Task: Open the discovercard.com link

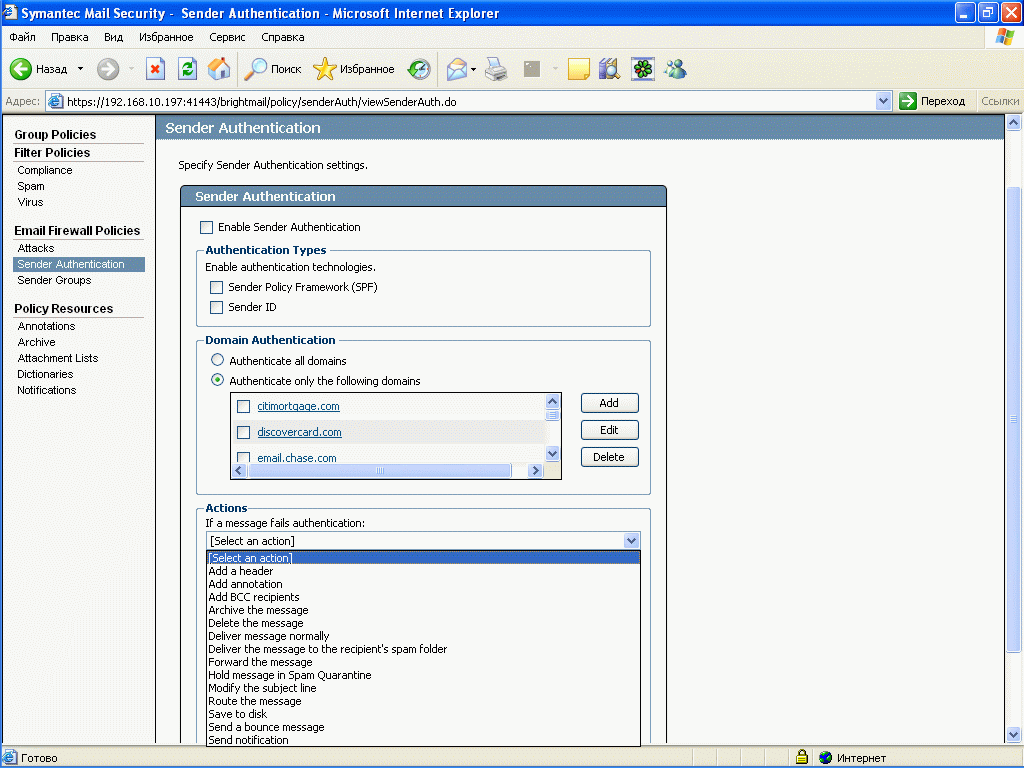Action: pyautogui.click(x=299, y=432)
